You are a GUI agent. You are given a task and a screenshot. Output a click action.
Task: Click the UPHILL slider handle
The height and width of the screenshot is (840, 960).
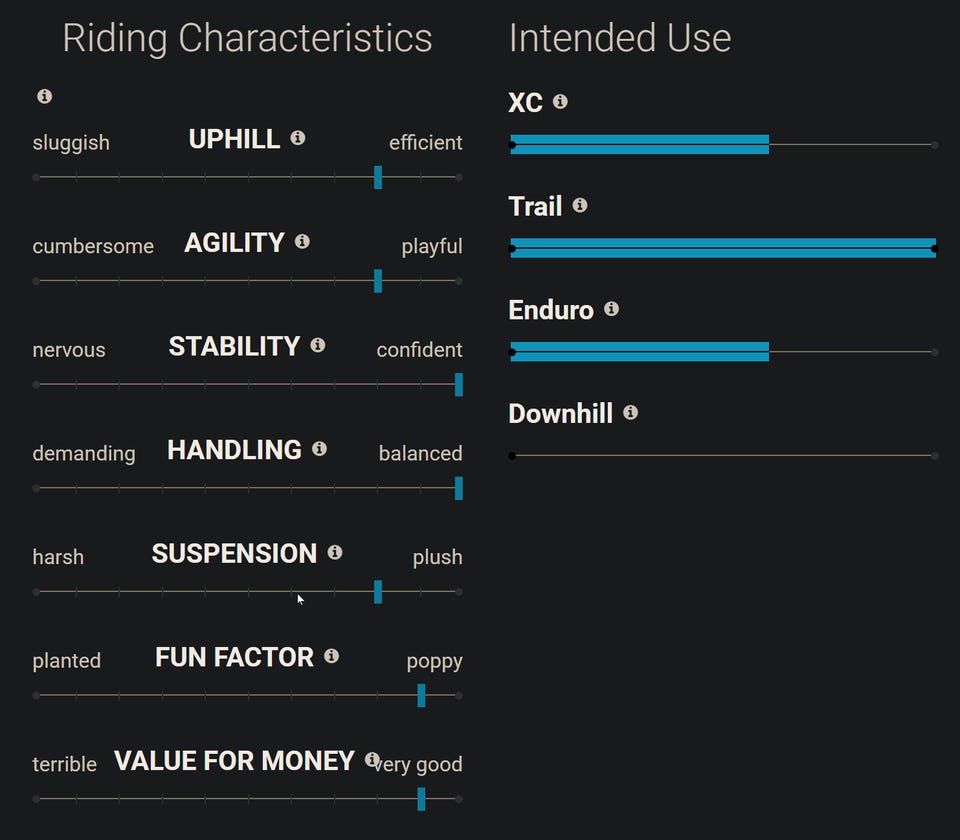click(x=378, y=177)
